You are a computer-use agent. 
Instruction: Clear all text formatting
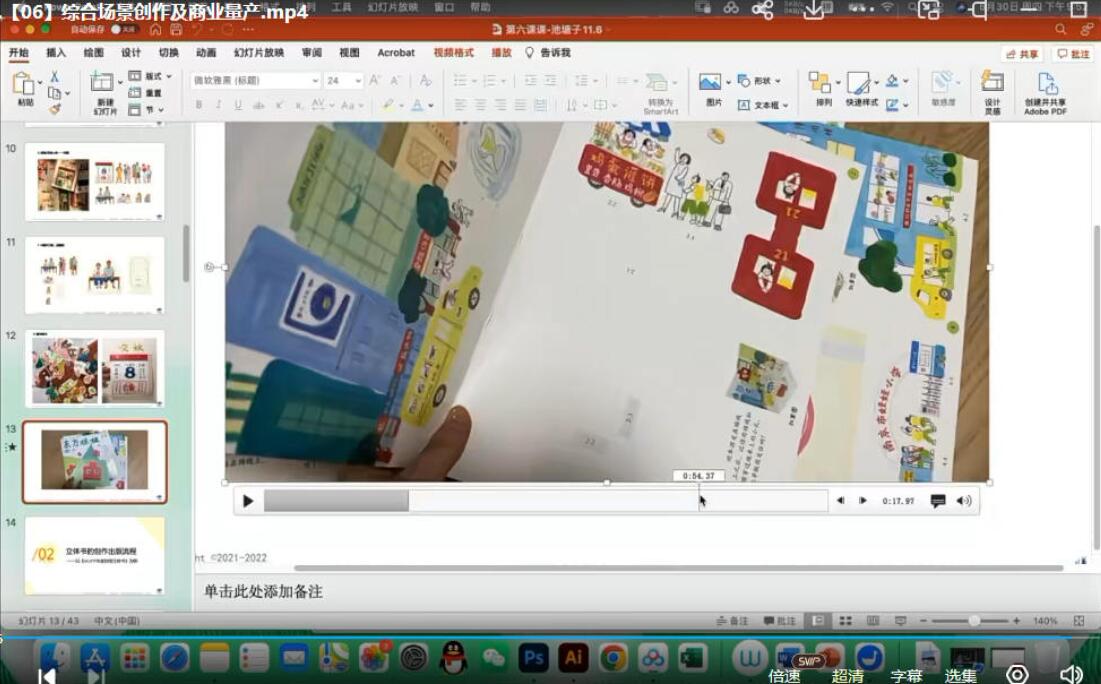[426, 80]
